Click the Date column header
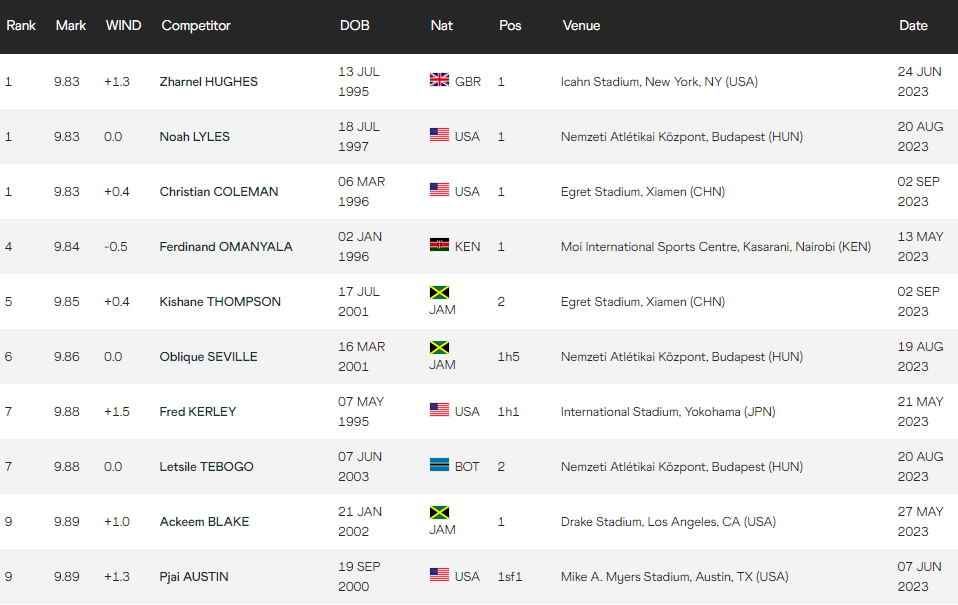958x605 pixels. pyautogui.click(x=913, y=26)
